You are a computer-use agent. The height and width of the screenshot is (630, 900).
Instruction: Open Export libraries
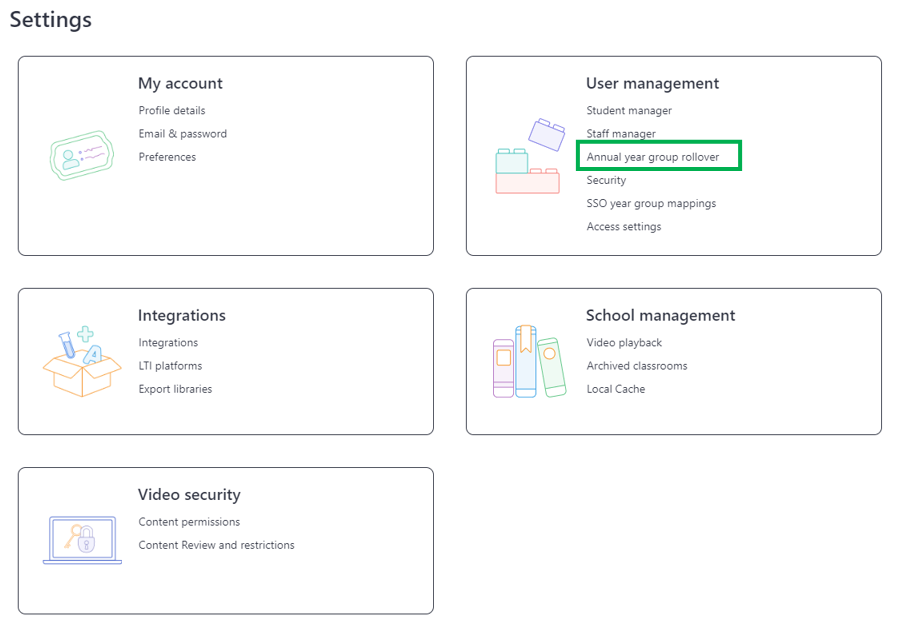coord(175,389)
